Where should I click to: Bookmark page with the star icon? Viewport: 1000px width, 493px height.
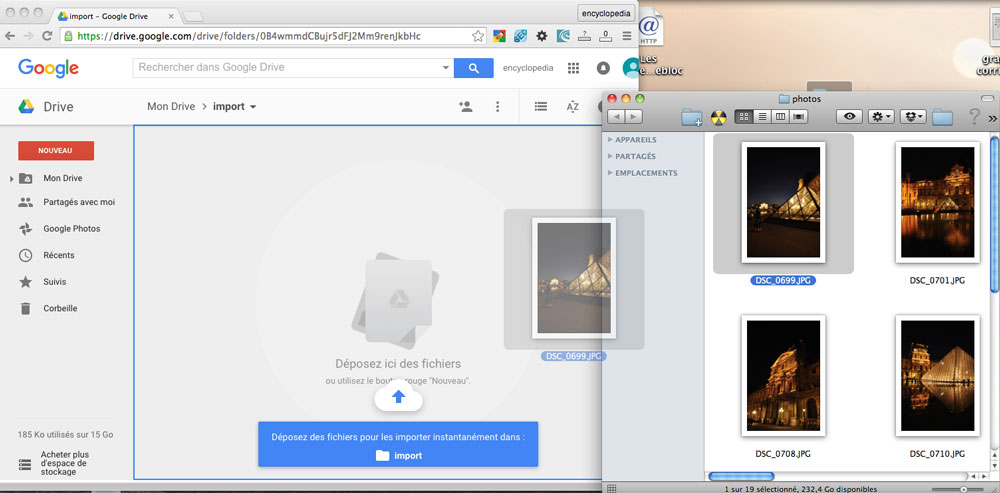(x=478, y=36)
